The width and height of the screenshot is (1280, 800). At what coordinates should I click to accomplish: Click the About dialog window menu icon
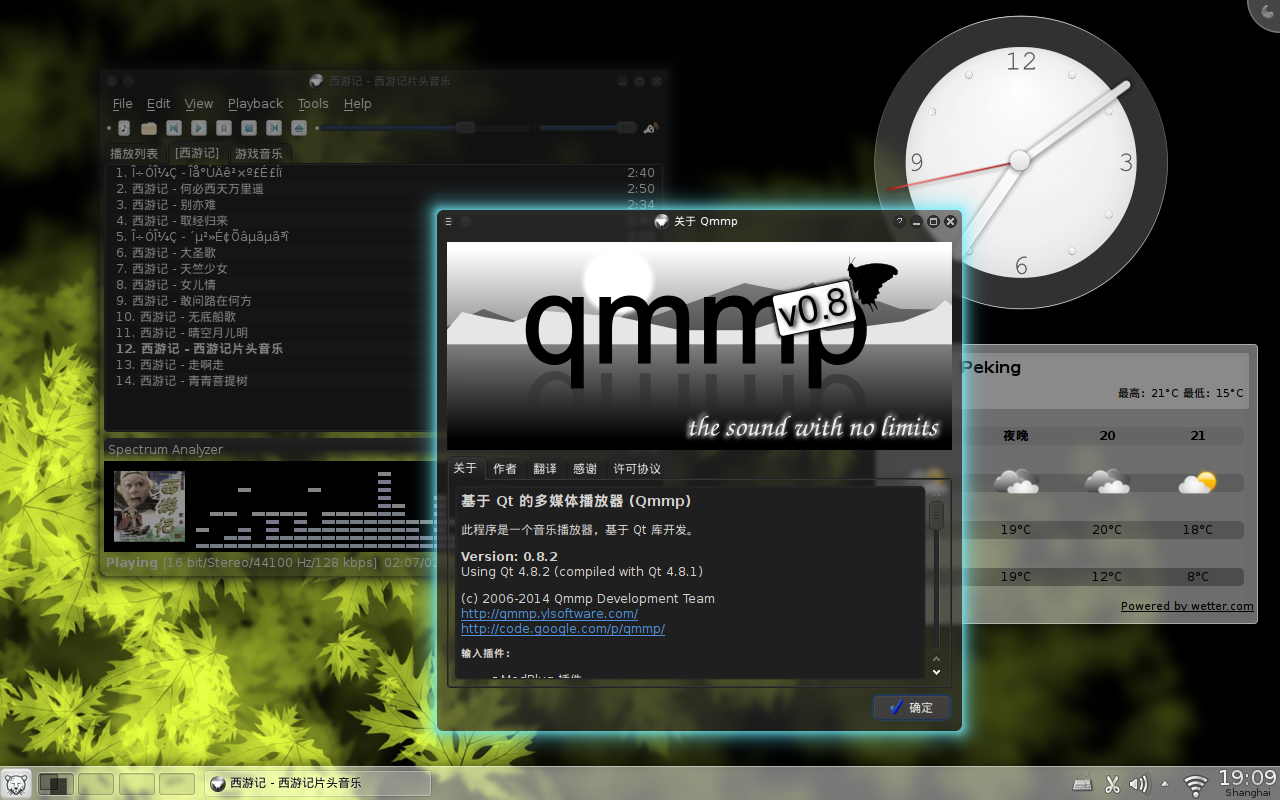point(448,221)
